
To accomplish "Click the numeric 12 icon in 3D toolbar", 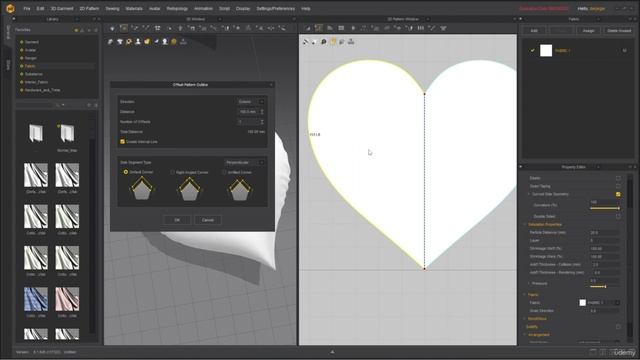I will [157, 28].
